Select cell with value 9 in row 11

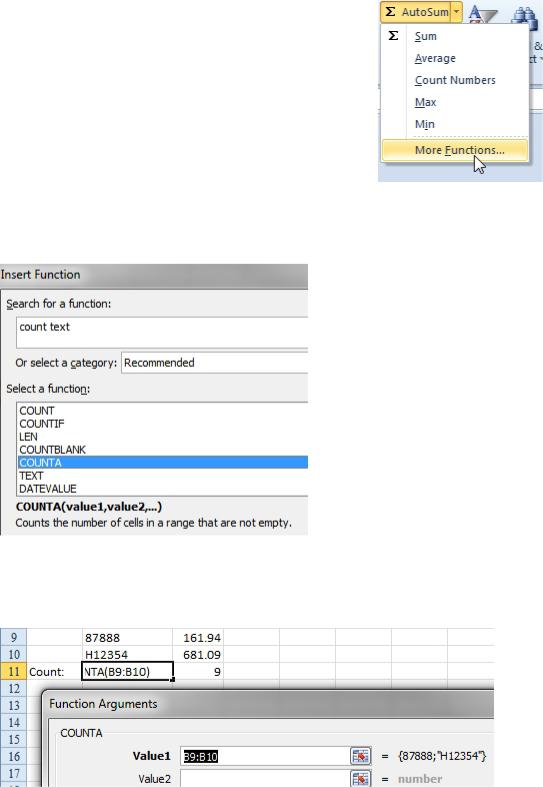click(198, 672)
